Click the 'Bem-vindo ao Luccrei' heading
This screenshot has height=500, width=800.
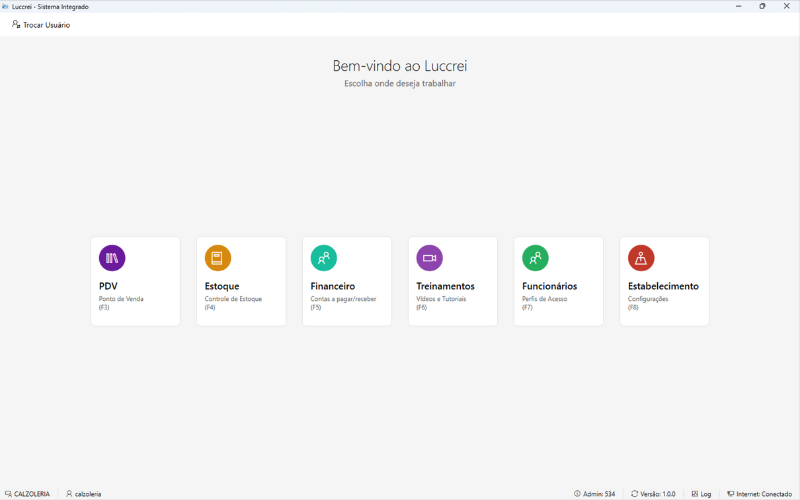pyautogui.click(x=399, y=66)
